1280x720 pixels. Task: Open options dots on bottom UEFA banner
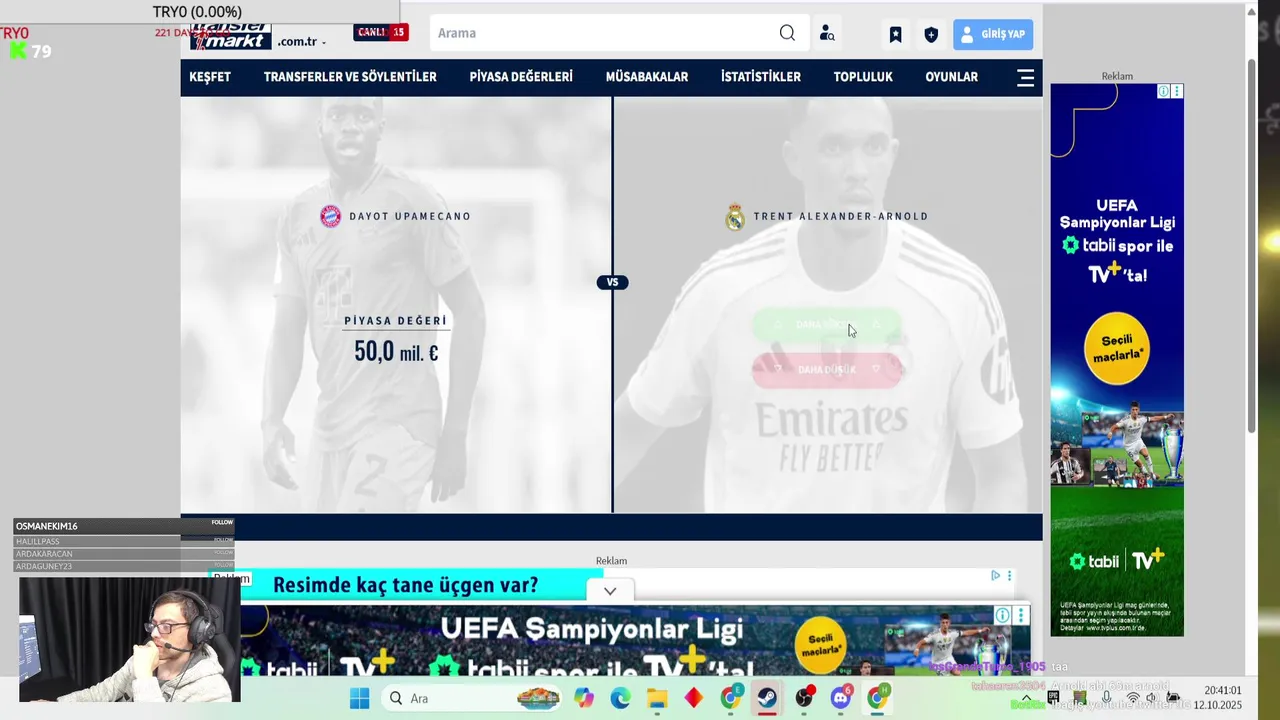point(1021,615)
